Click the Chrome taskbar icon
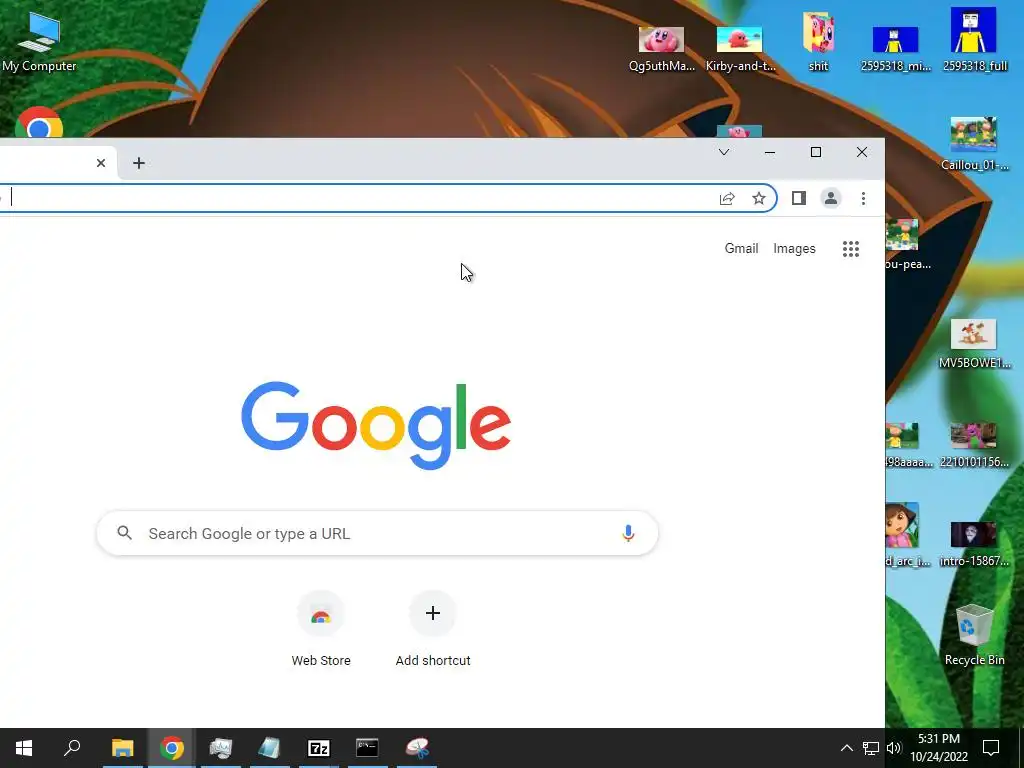The width and height of the screenshot is (1024, 768). 172,748
